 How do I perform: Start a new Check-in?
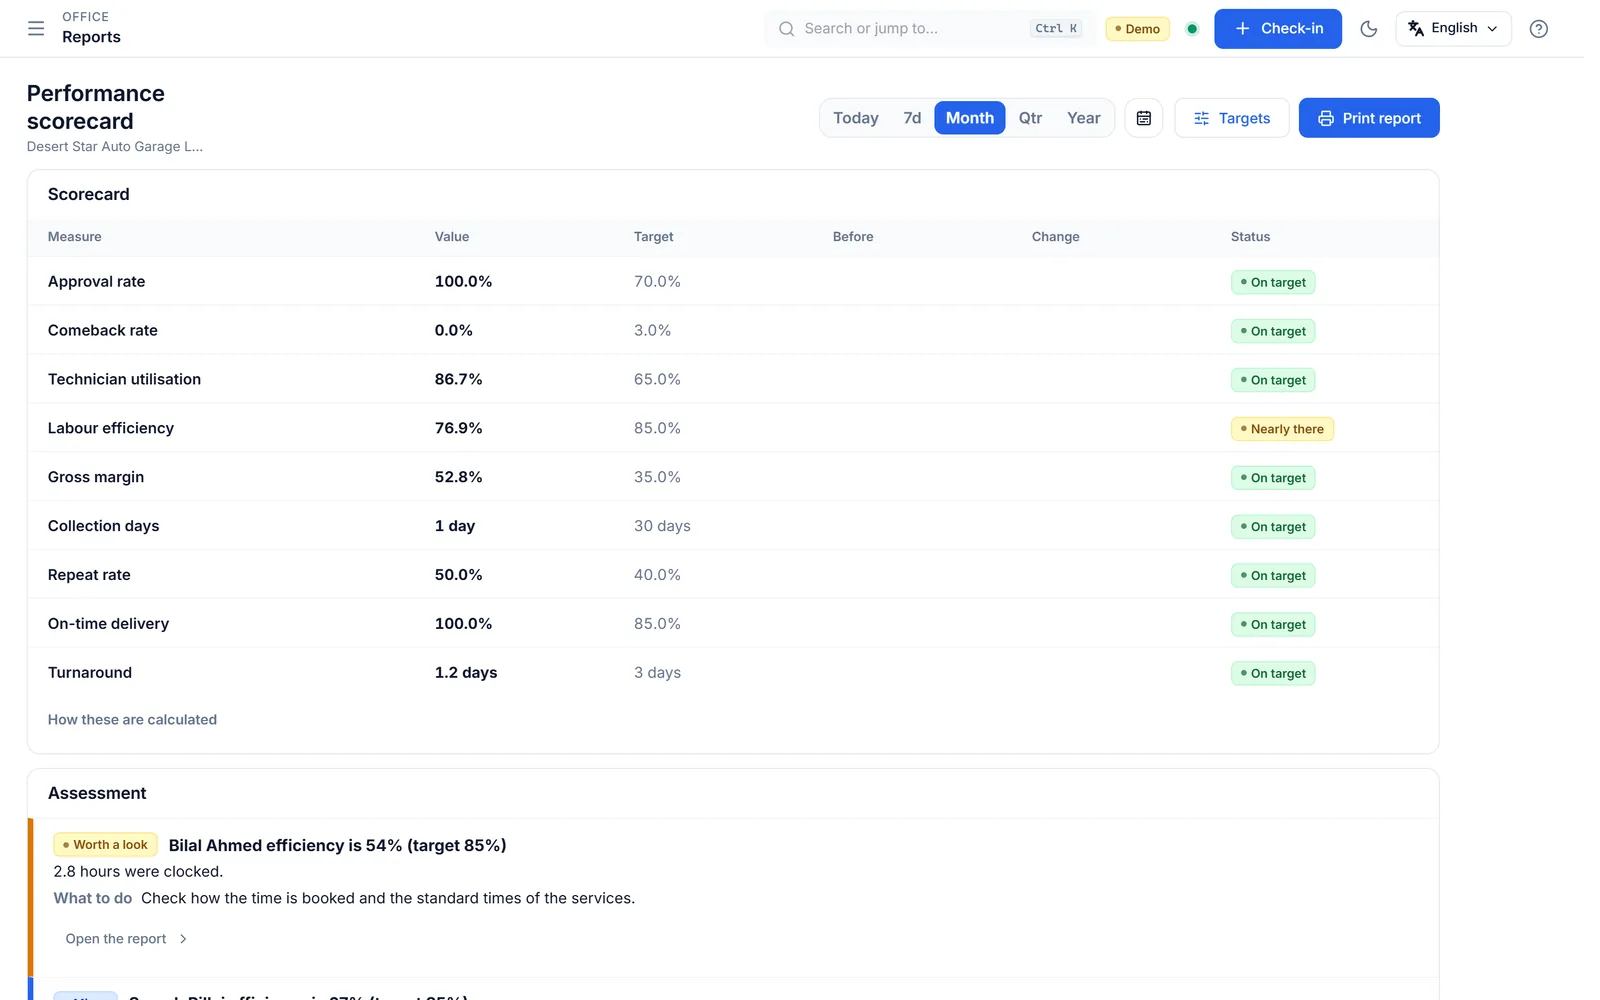[1278, 29]
